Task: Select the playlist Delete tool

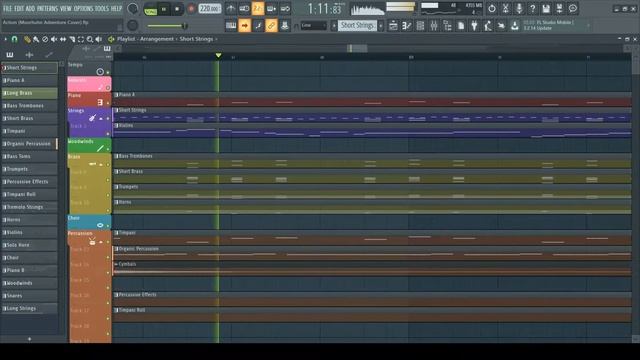Action: 45,39
